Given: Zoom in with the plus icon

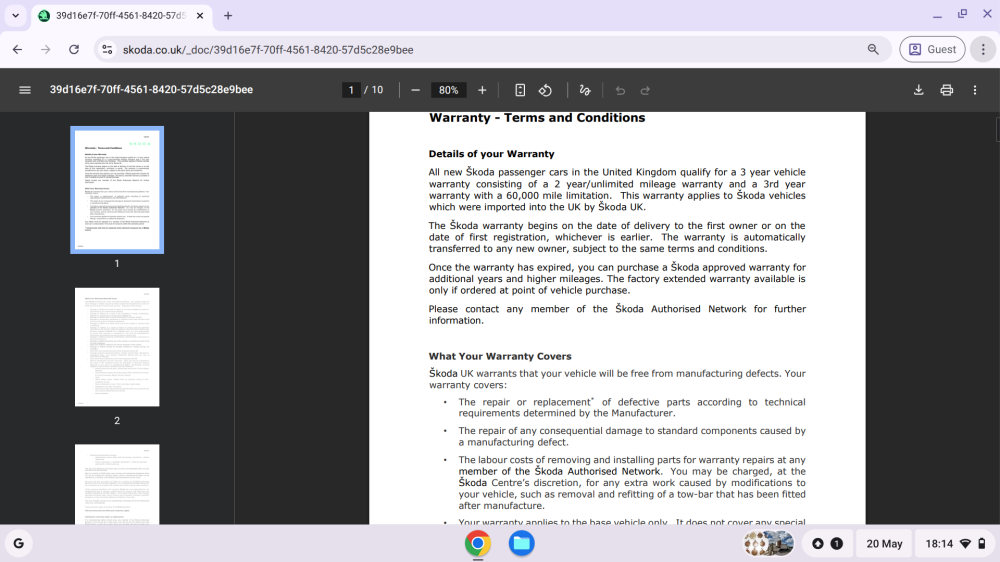Looking at the screenshot, I should (x=482, y=91).
